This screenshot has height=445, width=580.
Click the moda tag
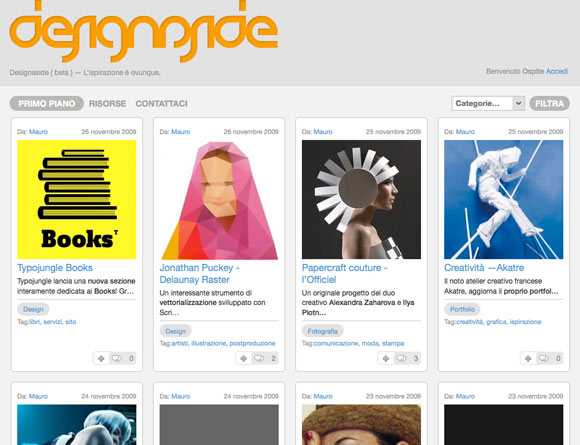coord(370,343)
